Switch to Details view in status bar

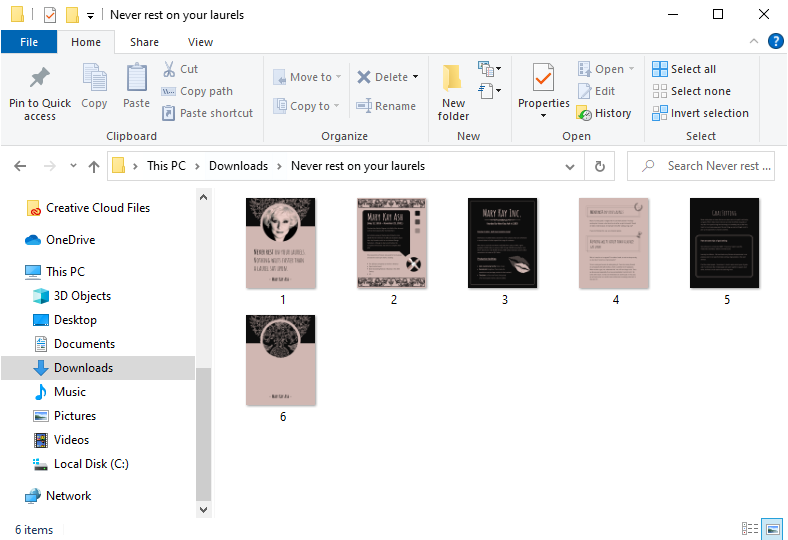[750, 529]
